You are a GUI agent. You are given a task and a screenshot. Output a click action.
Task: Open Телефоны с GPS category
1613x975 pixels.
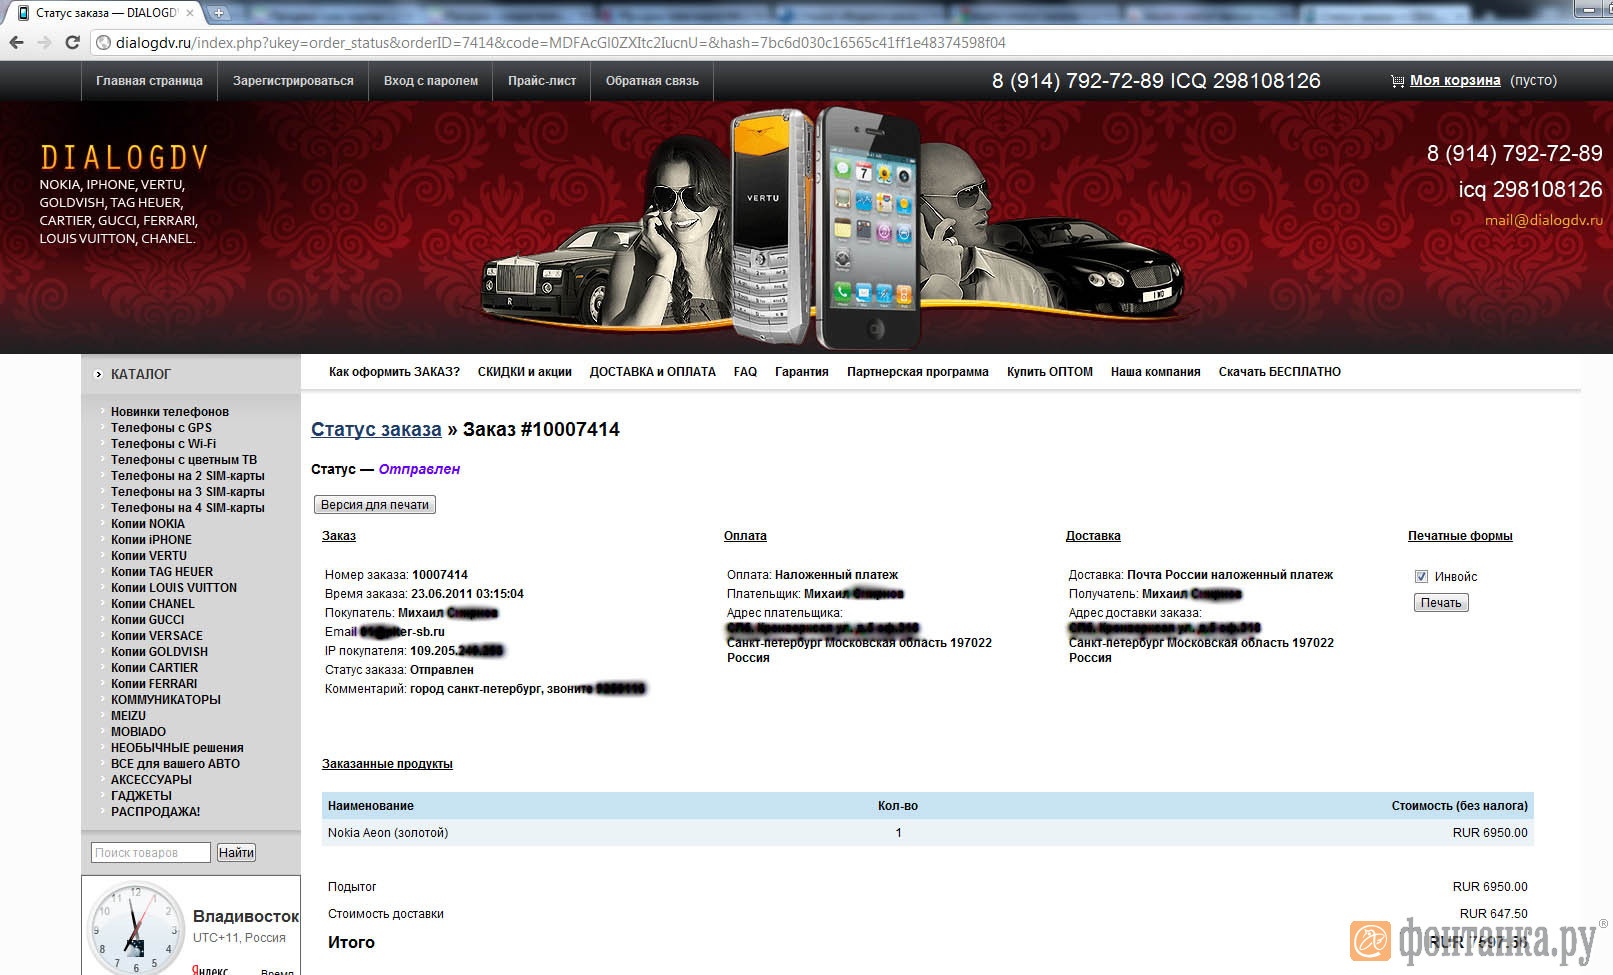click(161, 428)
